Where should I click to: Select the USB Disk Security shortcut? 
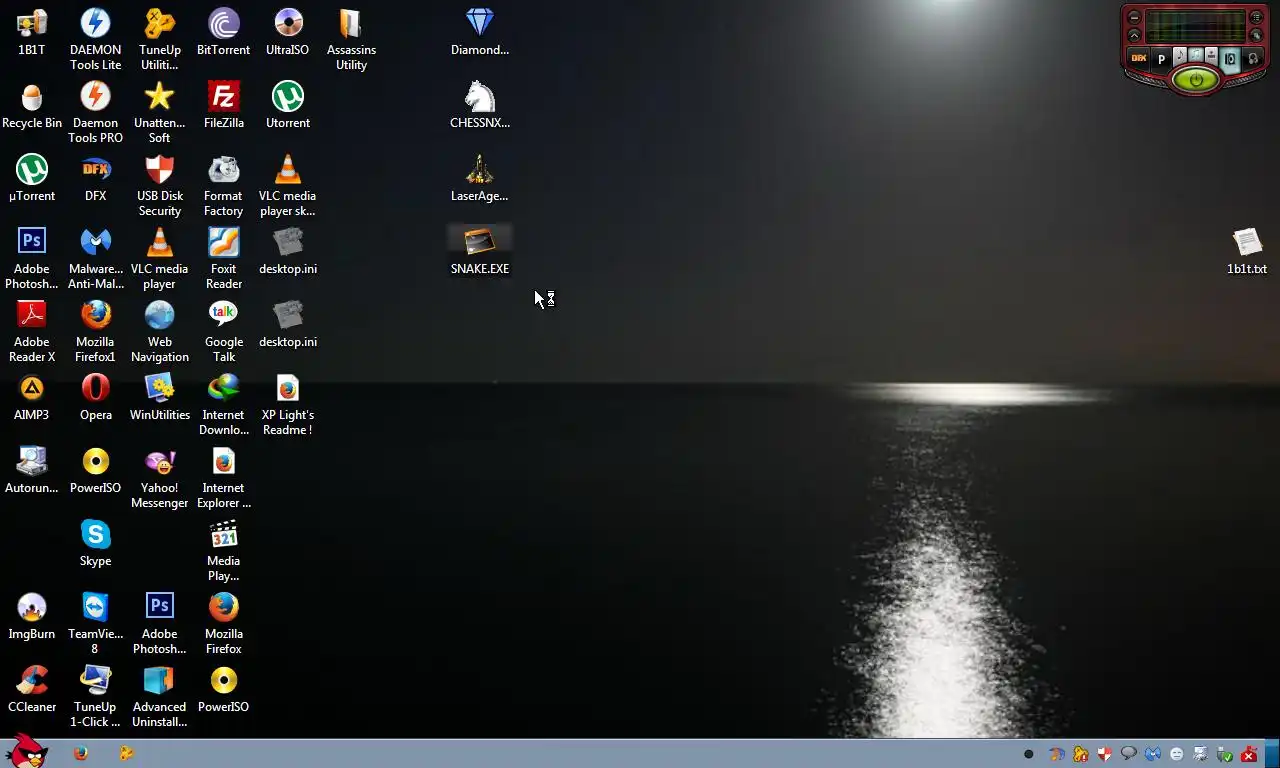159,185
